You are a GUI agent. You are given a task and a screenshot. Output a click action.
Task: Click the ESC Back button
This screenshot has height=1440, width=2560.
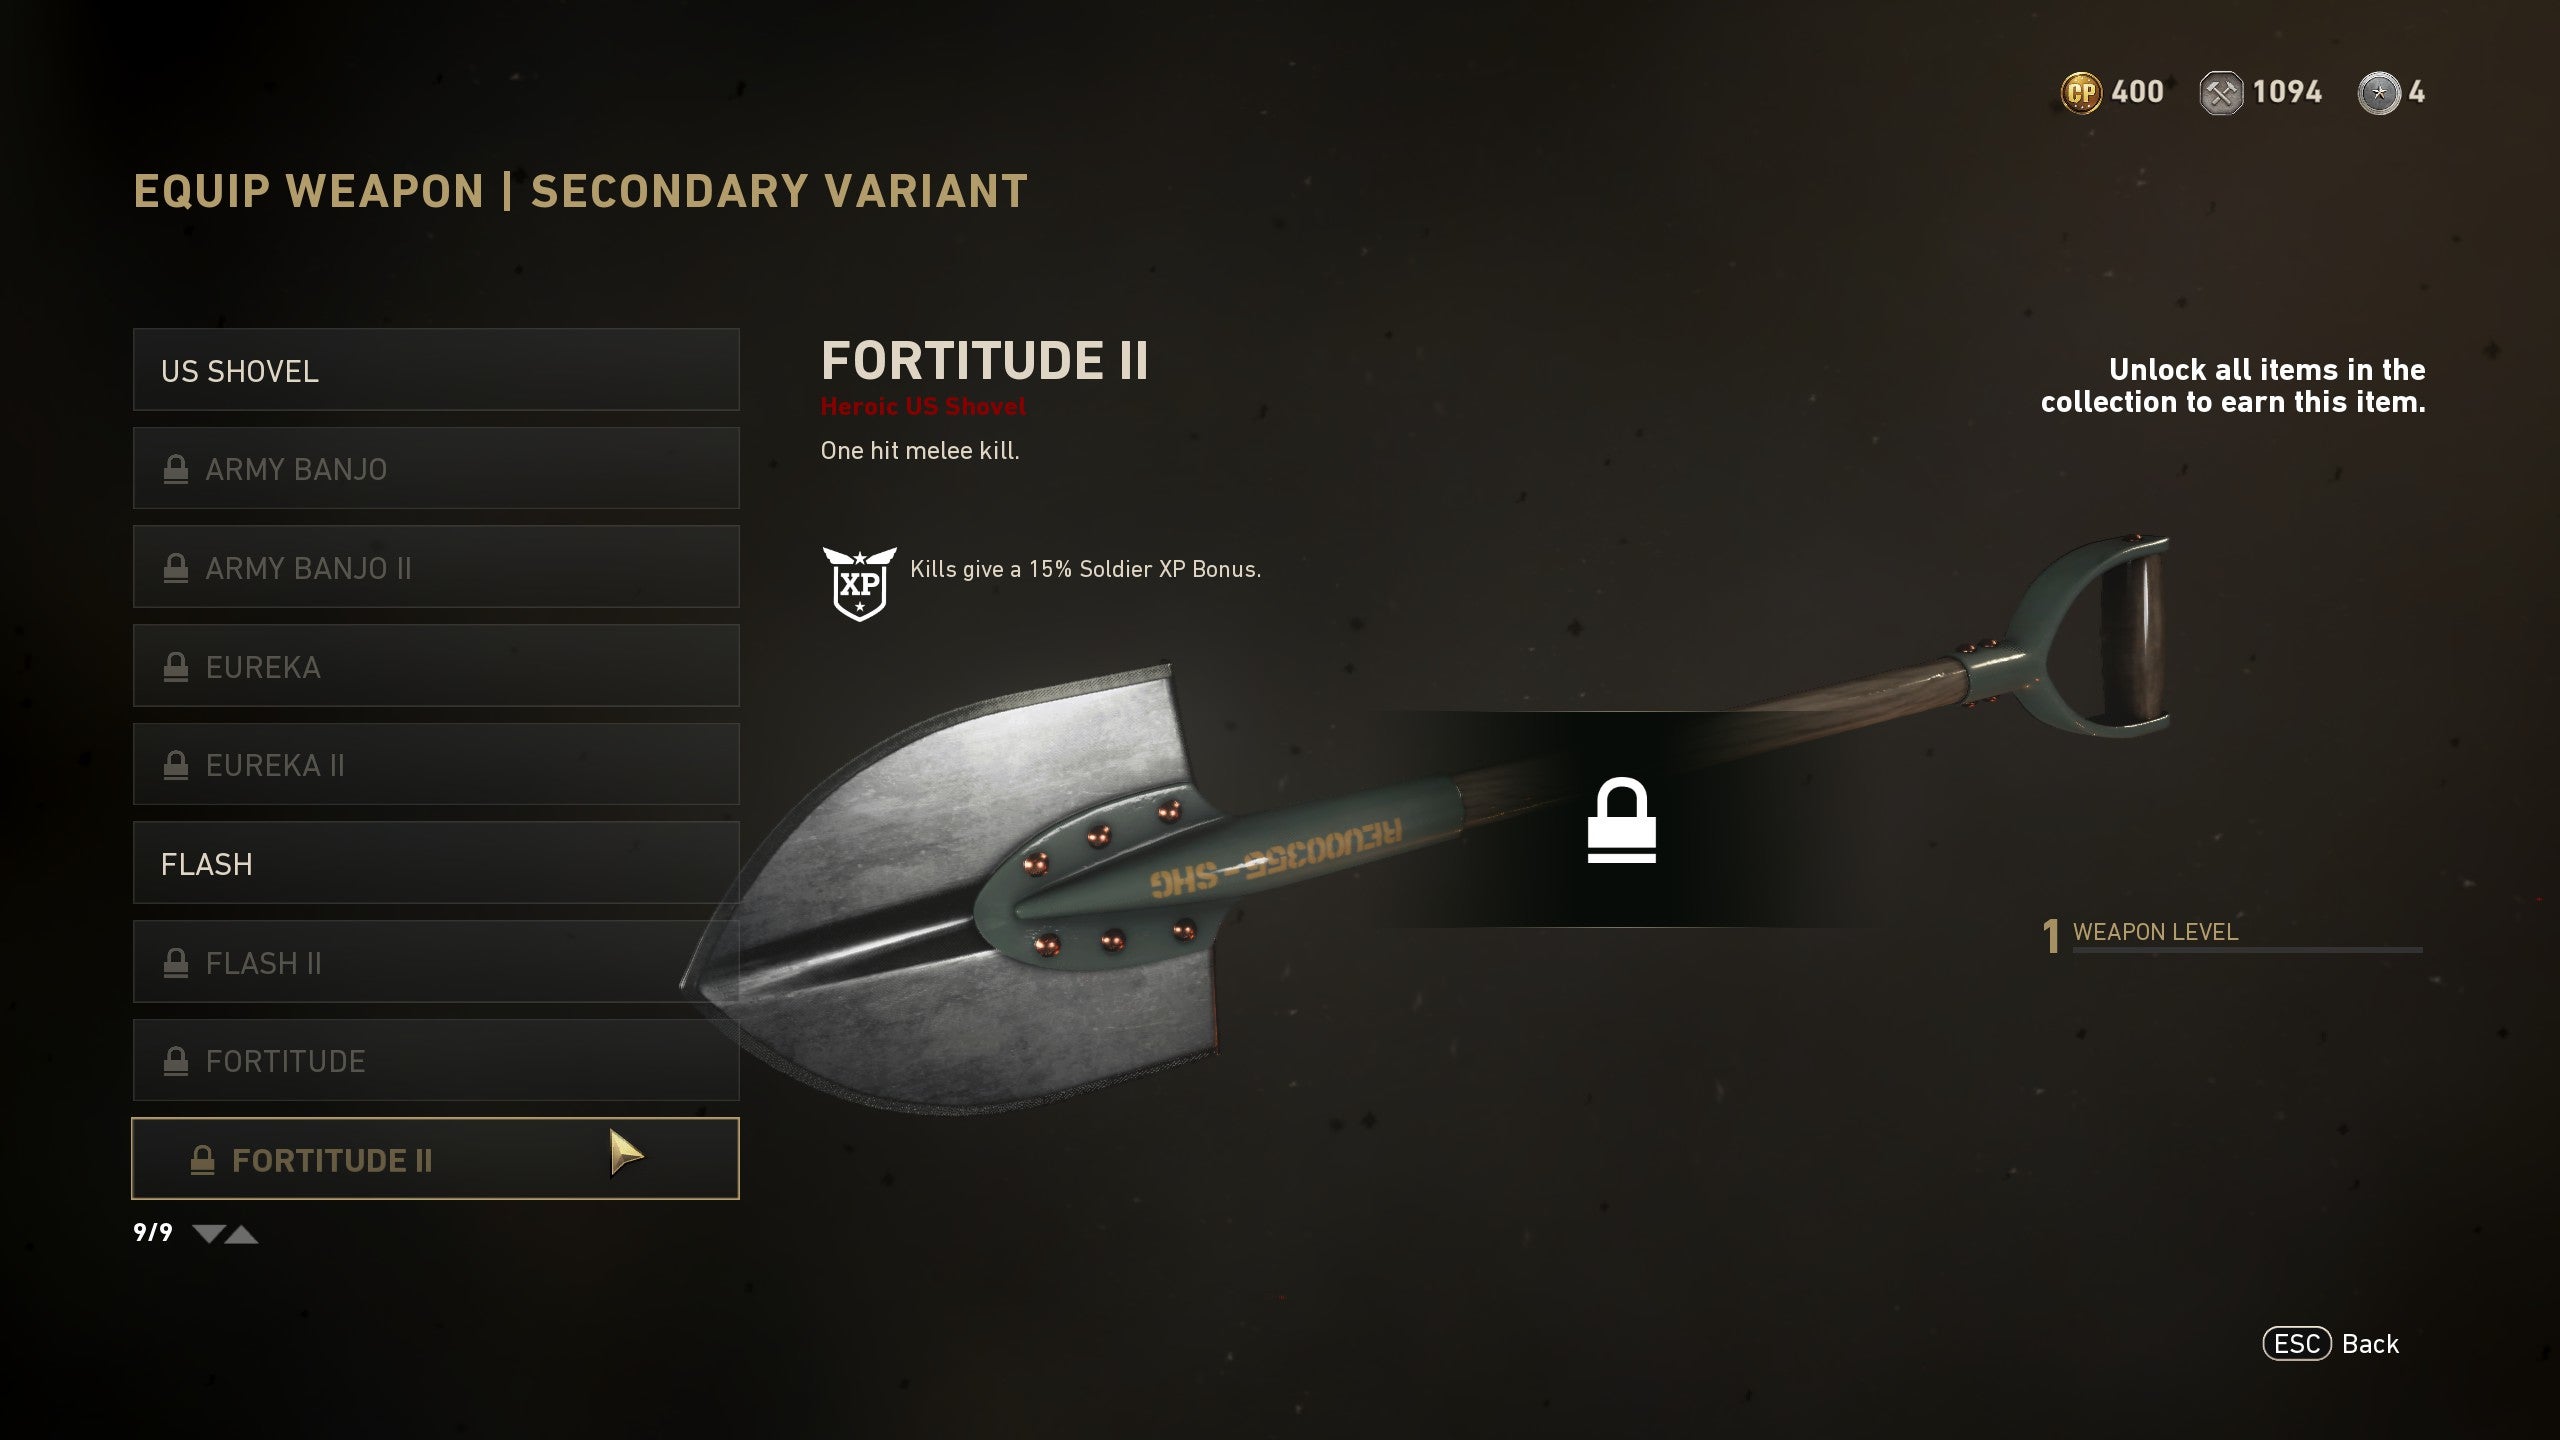pos(2331,1344)
